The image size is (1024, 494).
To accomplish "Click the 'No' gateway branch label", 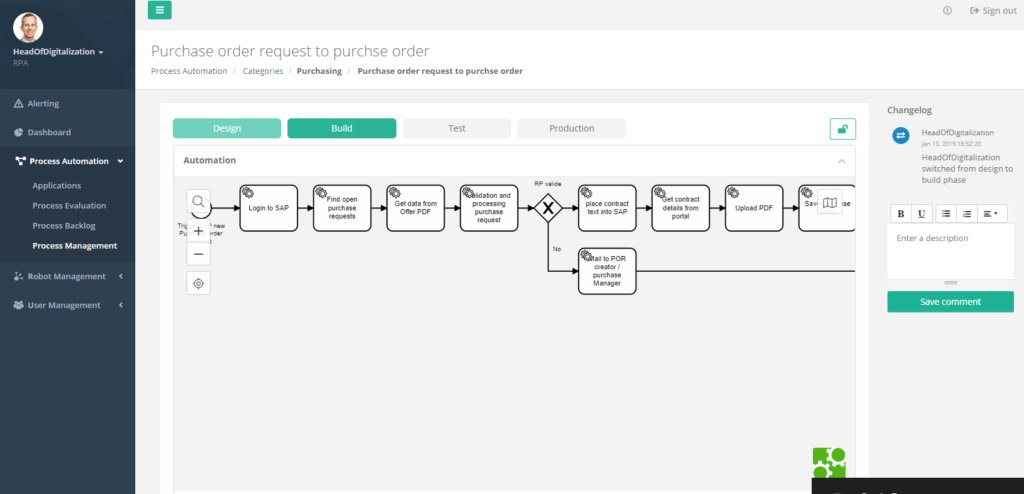I will point(557,249).
